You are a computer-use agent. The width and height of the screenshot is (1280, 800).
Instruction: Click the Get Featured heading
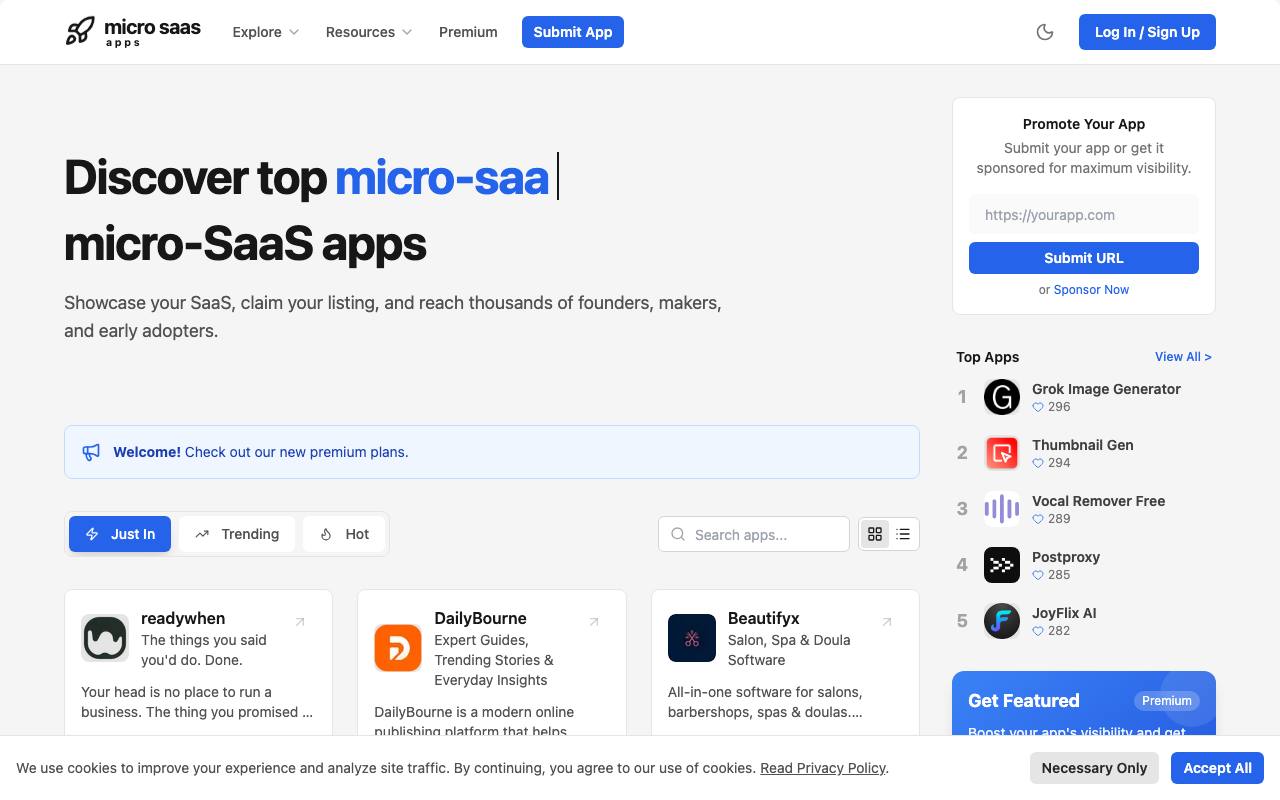pos(1024,701)
